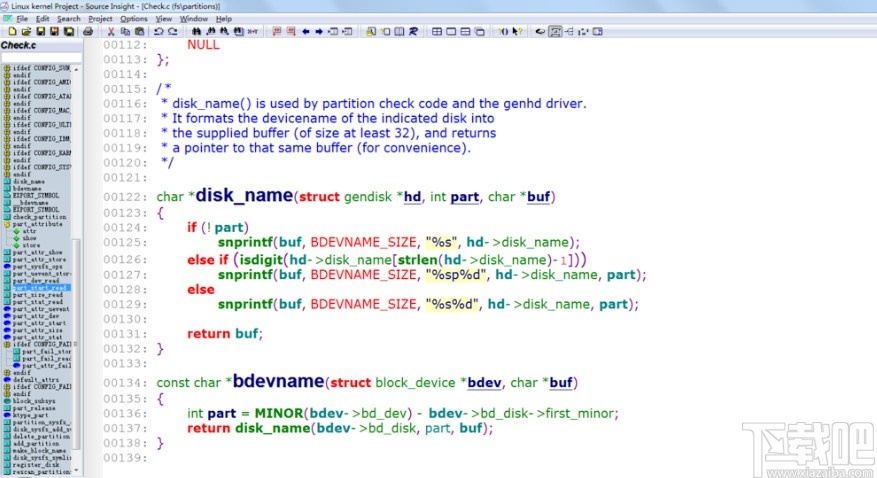
Task: Click the Source Insight title bar app icon
Action: point(4,6)
